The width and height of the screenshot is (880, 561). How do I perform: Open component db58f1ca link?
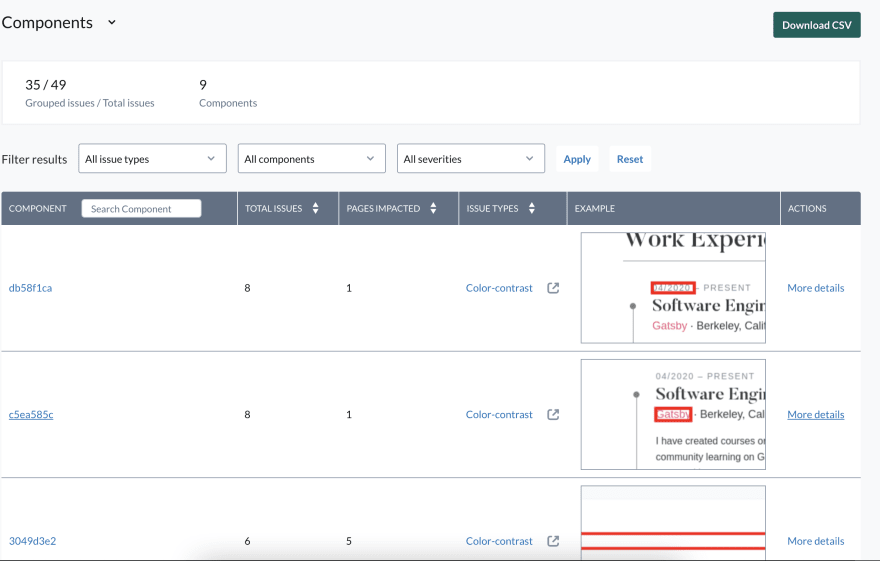(x=30, y=288)
